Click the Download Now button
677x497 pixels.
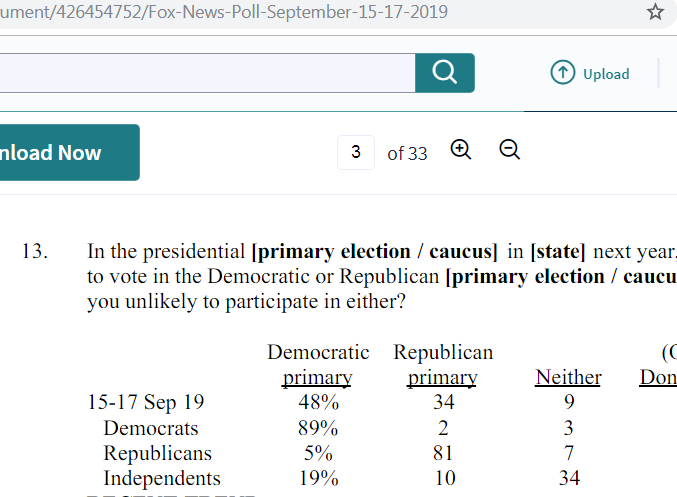coord(70,152)
